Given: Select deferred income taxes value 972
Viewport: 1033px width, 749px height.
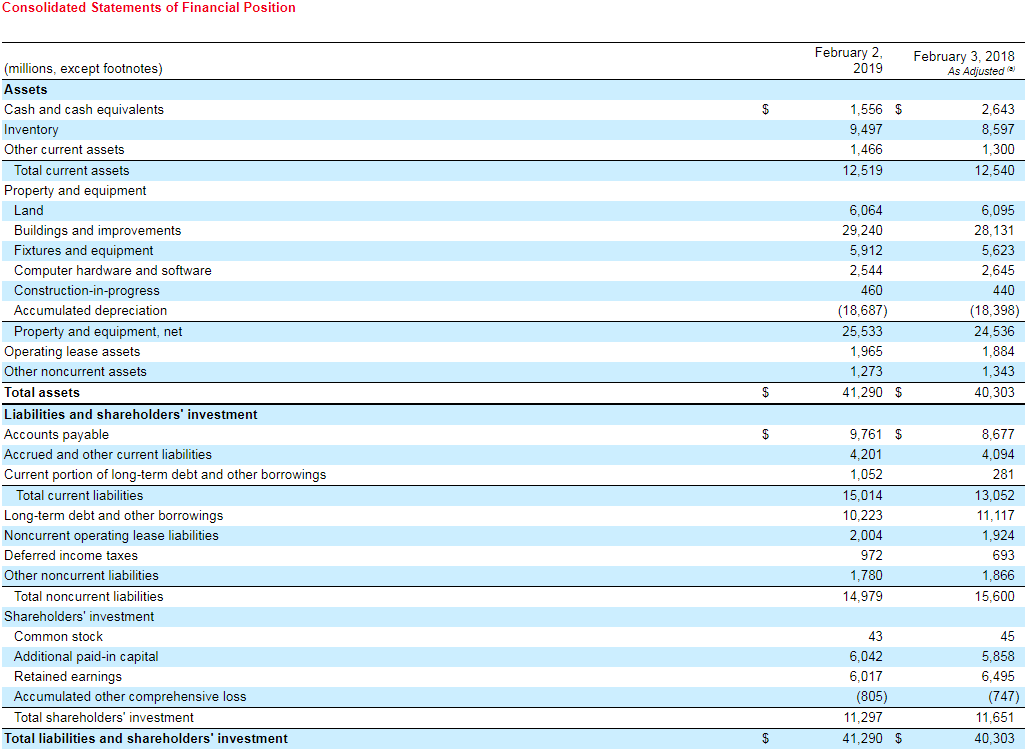Looking at the screenshot, I should [x=872, y=556].
